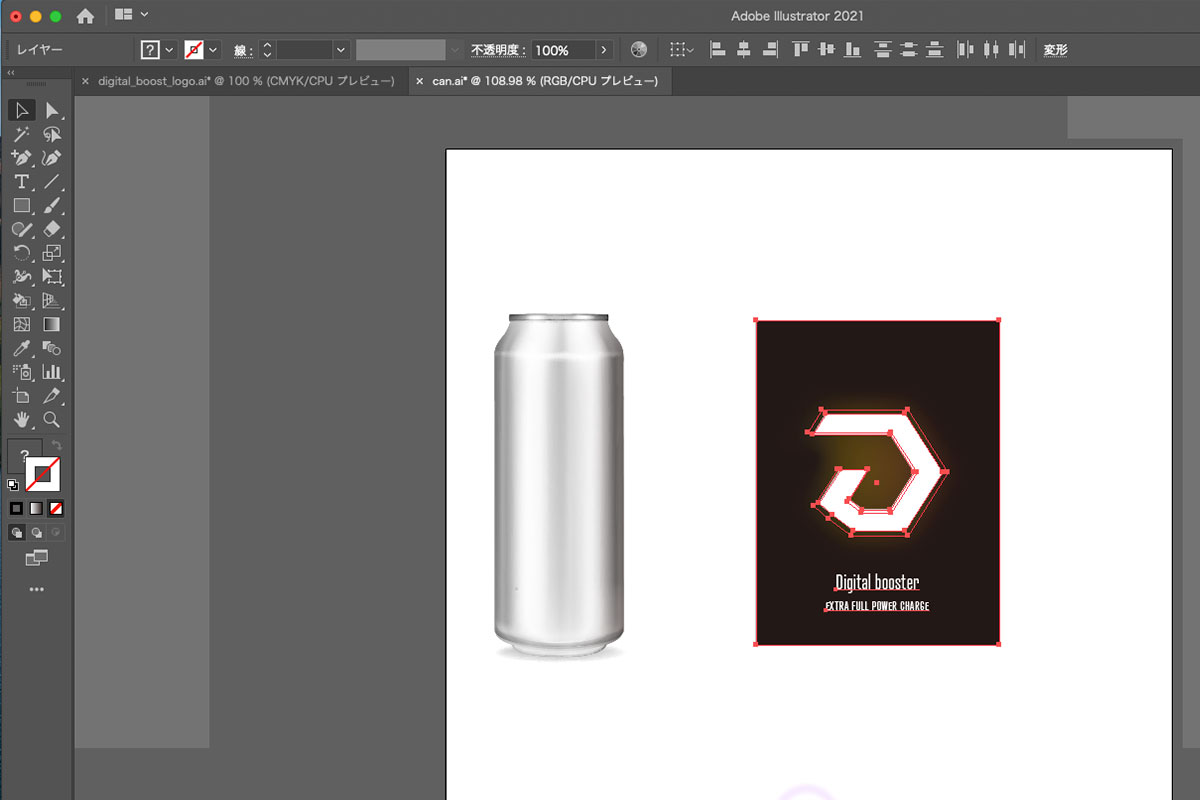This screenshot has height=800, width=1200.
Task: Click the horizontal align left icon
Action: pos(718,49)
